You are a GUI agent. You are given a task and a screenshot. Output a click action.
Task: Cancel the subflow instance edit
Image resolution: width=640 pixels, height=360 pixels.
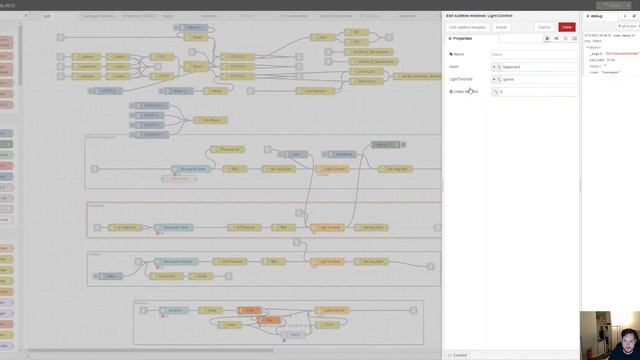click(544, 27)
